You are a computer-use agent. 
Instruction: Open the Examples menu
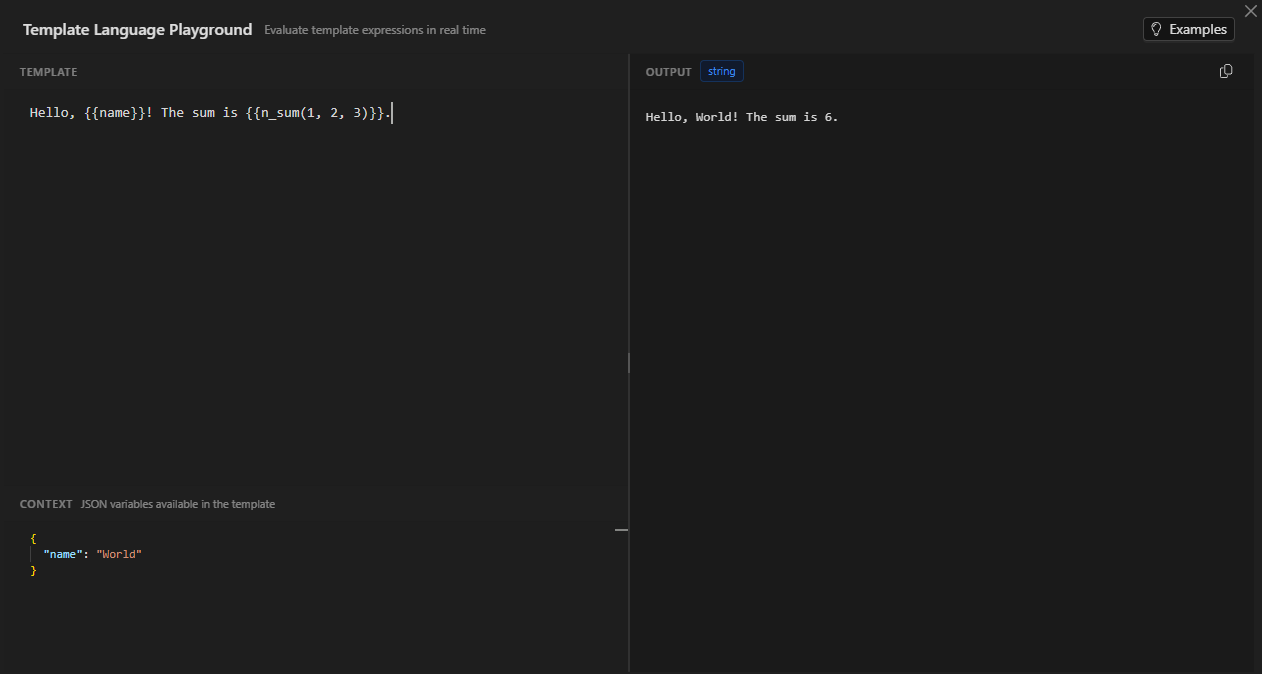coord(1188,29)
